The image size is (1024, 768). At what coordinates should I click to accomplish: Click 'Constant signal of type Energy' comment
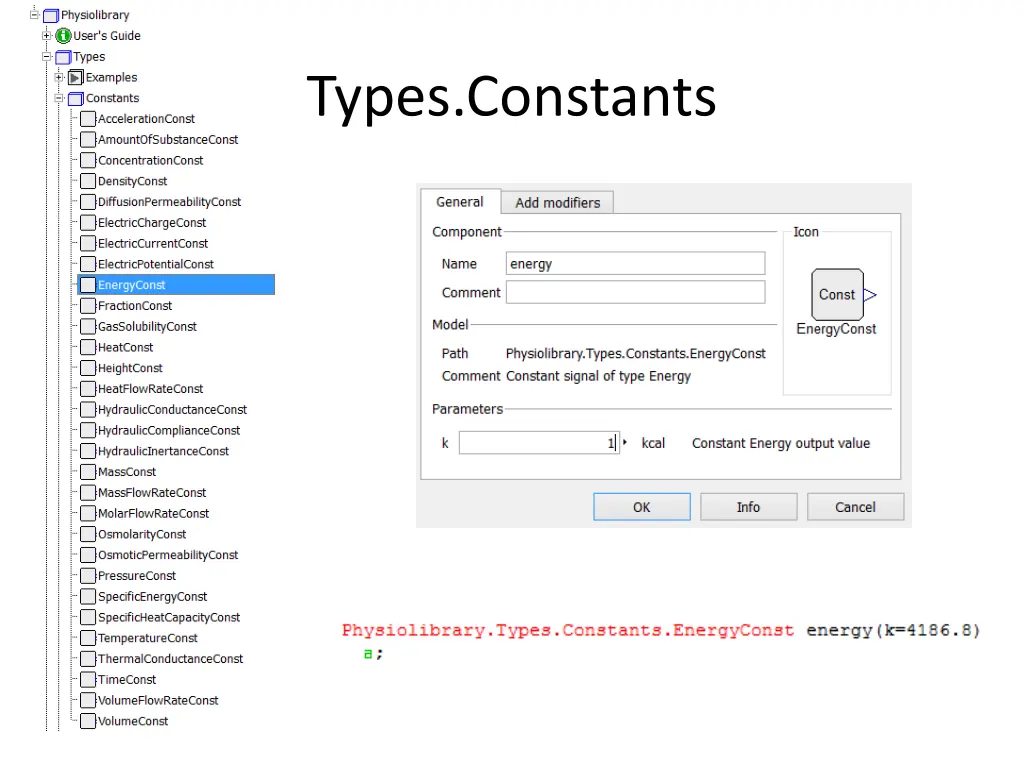point(598,377)
